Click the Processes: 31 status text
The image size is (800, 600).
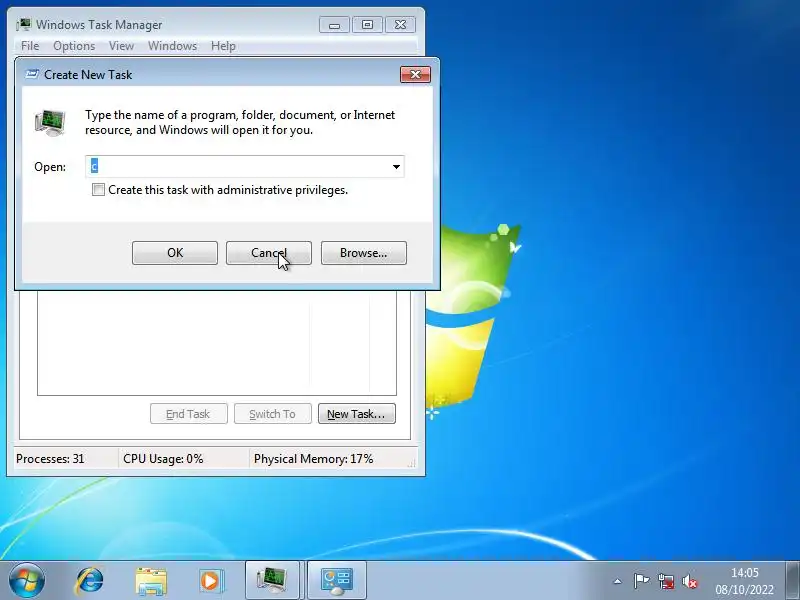tap(50, 459)
